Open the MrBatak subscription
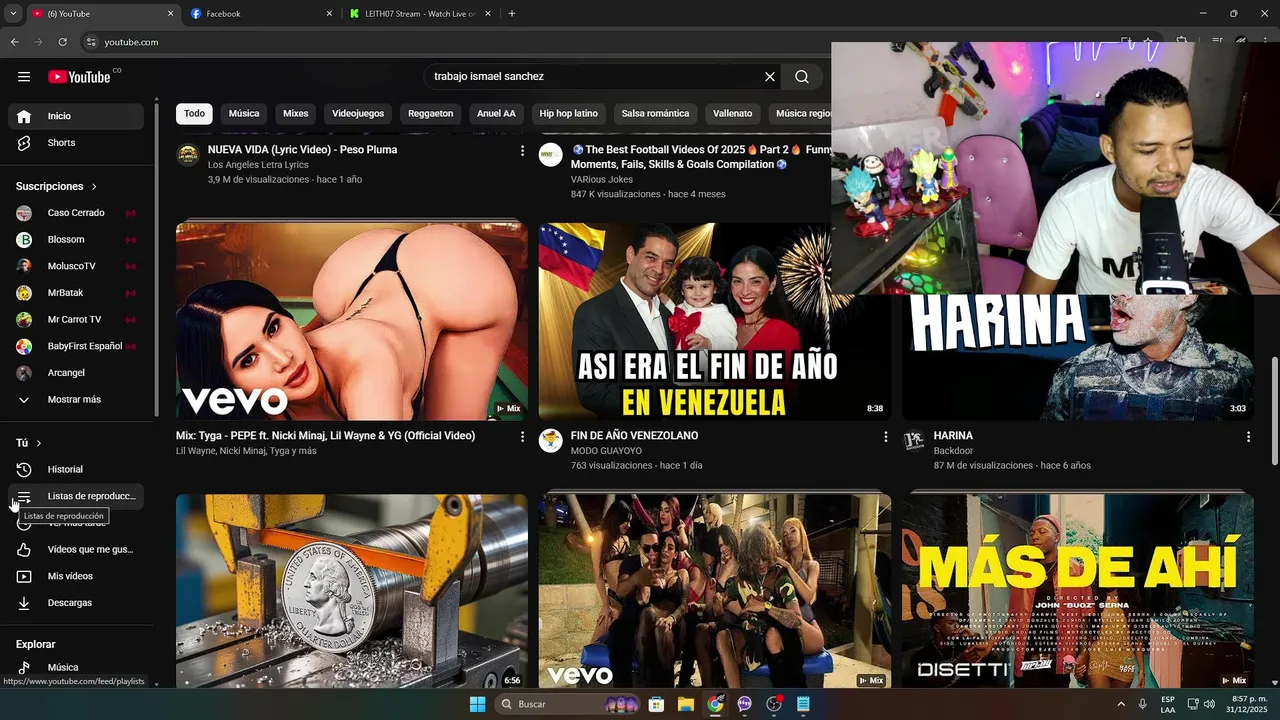This screenshot has width=1280, height=720. point(76,293)
